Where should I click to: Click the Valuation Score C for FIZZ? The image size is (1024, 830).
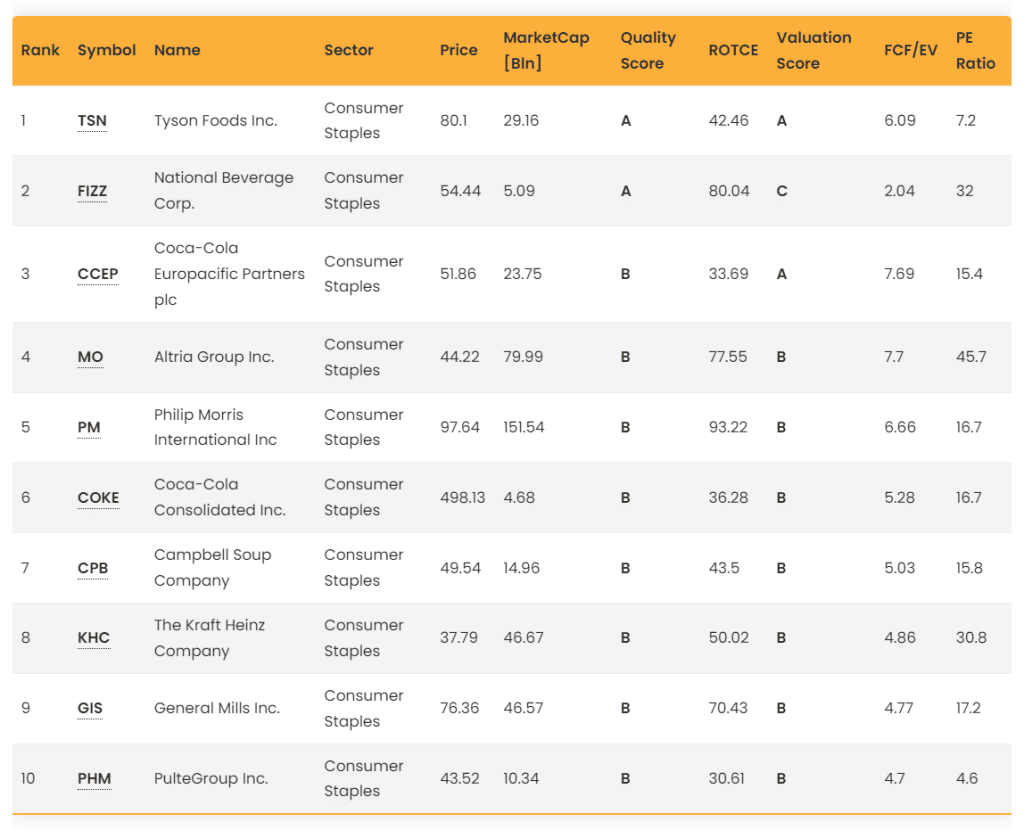[782, 191]
